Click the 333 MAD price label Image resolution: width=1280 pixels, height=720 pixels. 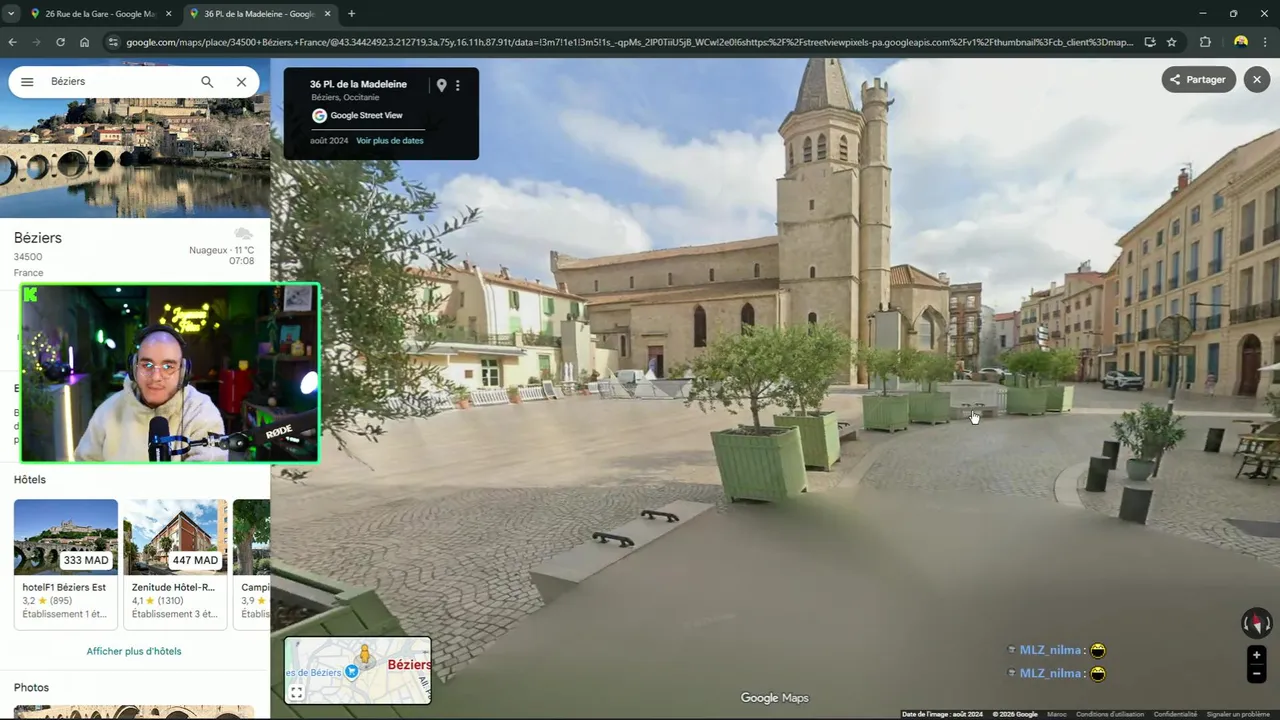[85, 560]
